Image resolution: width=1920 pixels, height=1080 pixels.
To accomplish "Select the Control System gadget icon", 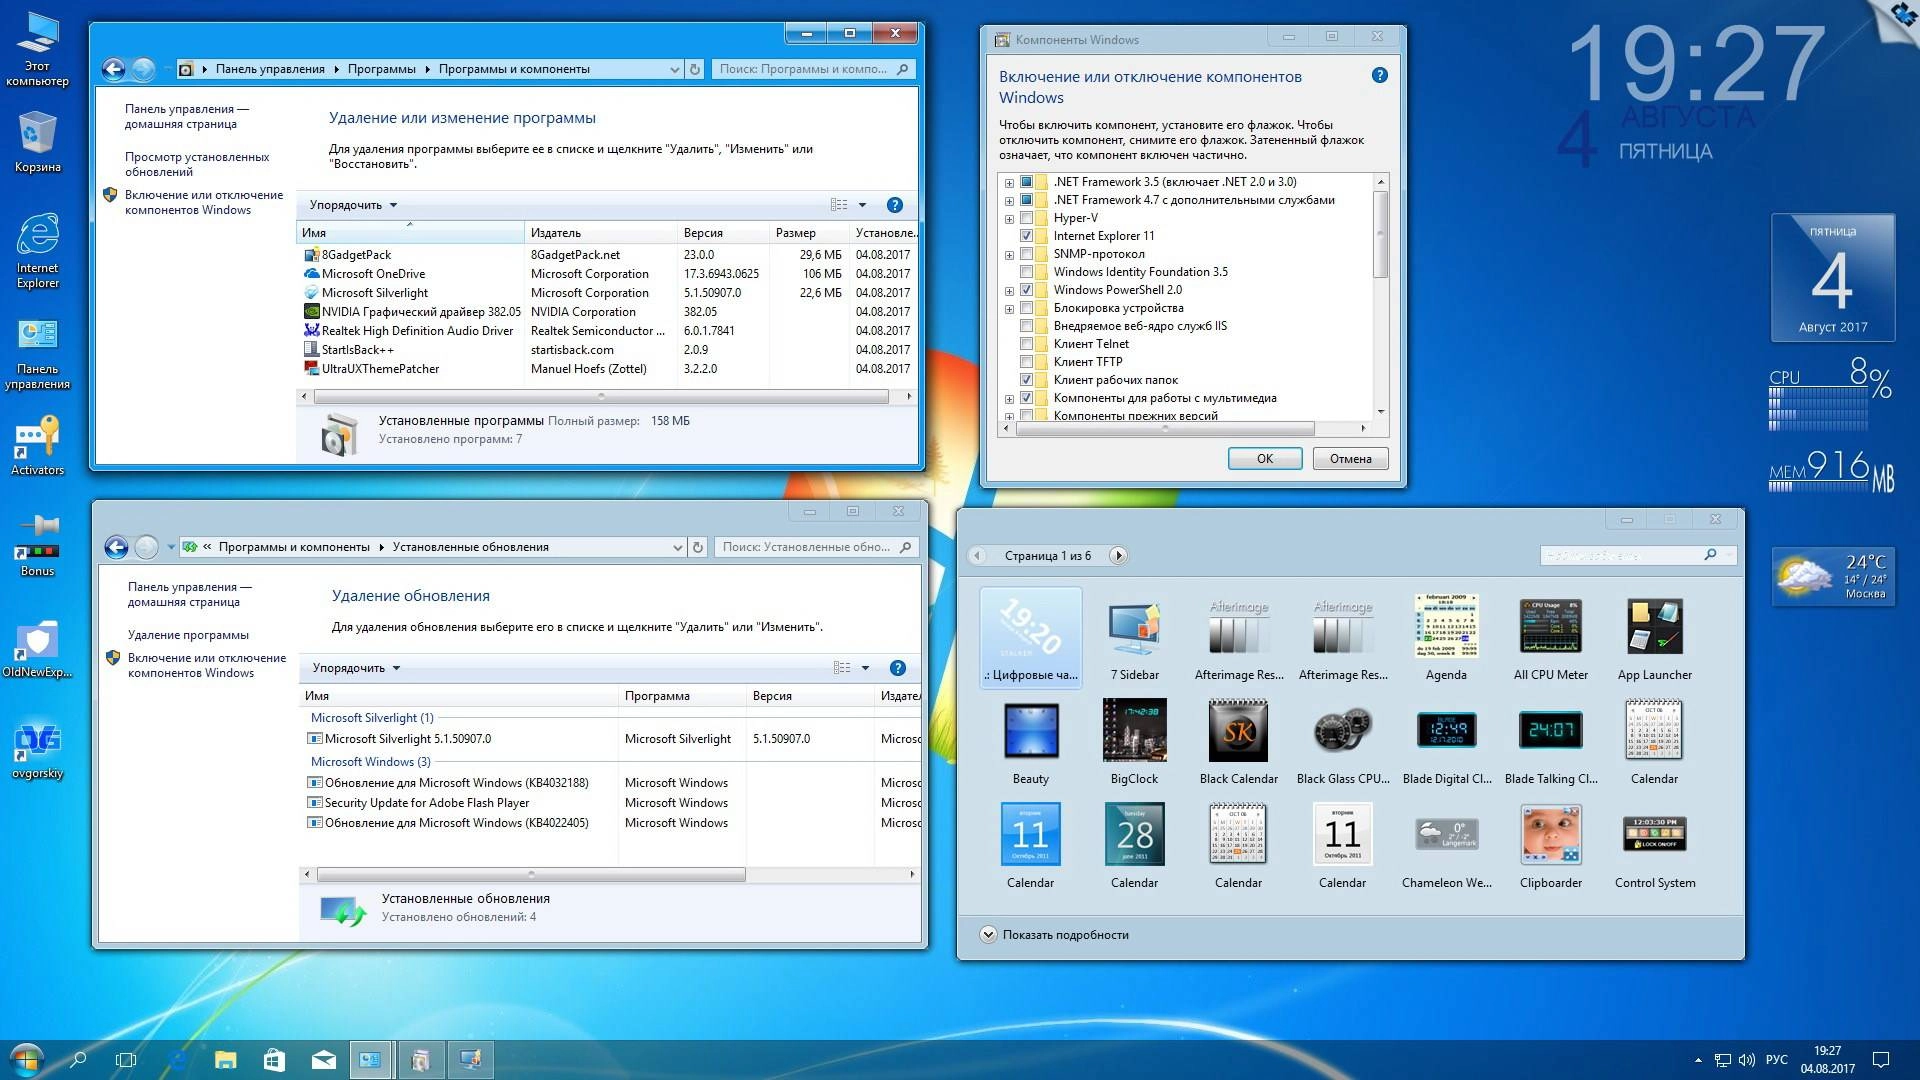I will (1654, 834).
